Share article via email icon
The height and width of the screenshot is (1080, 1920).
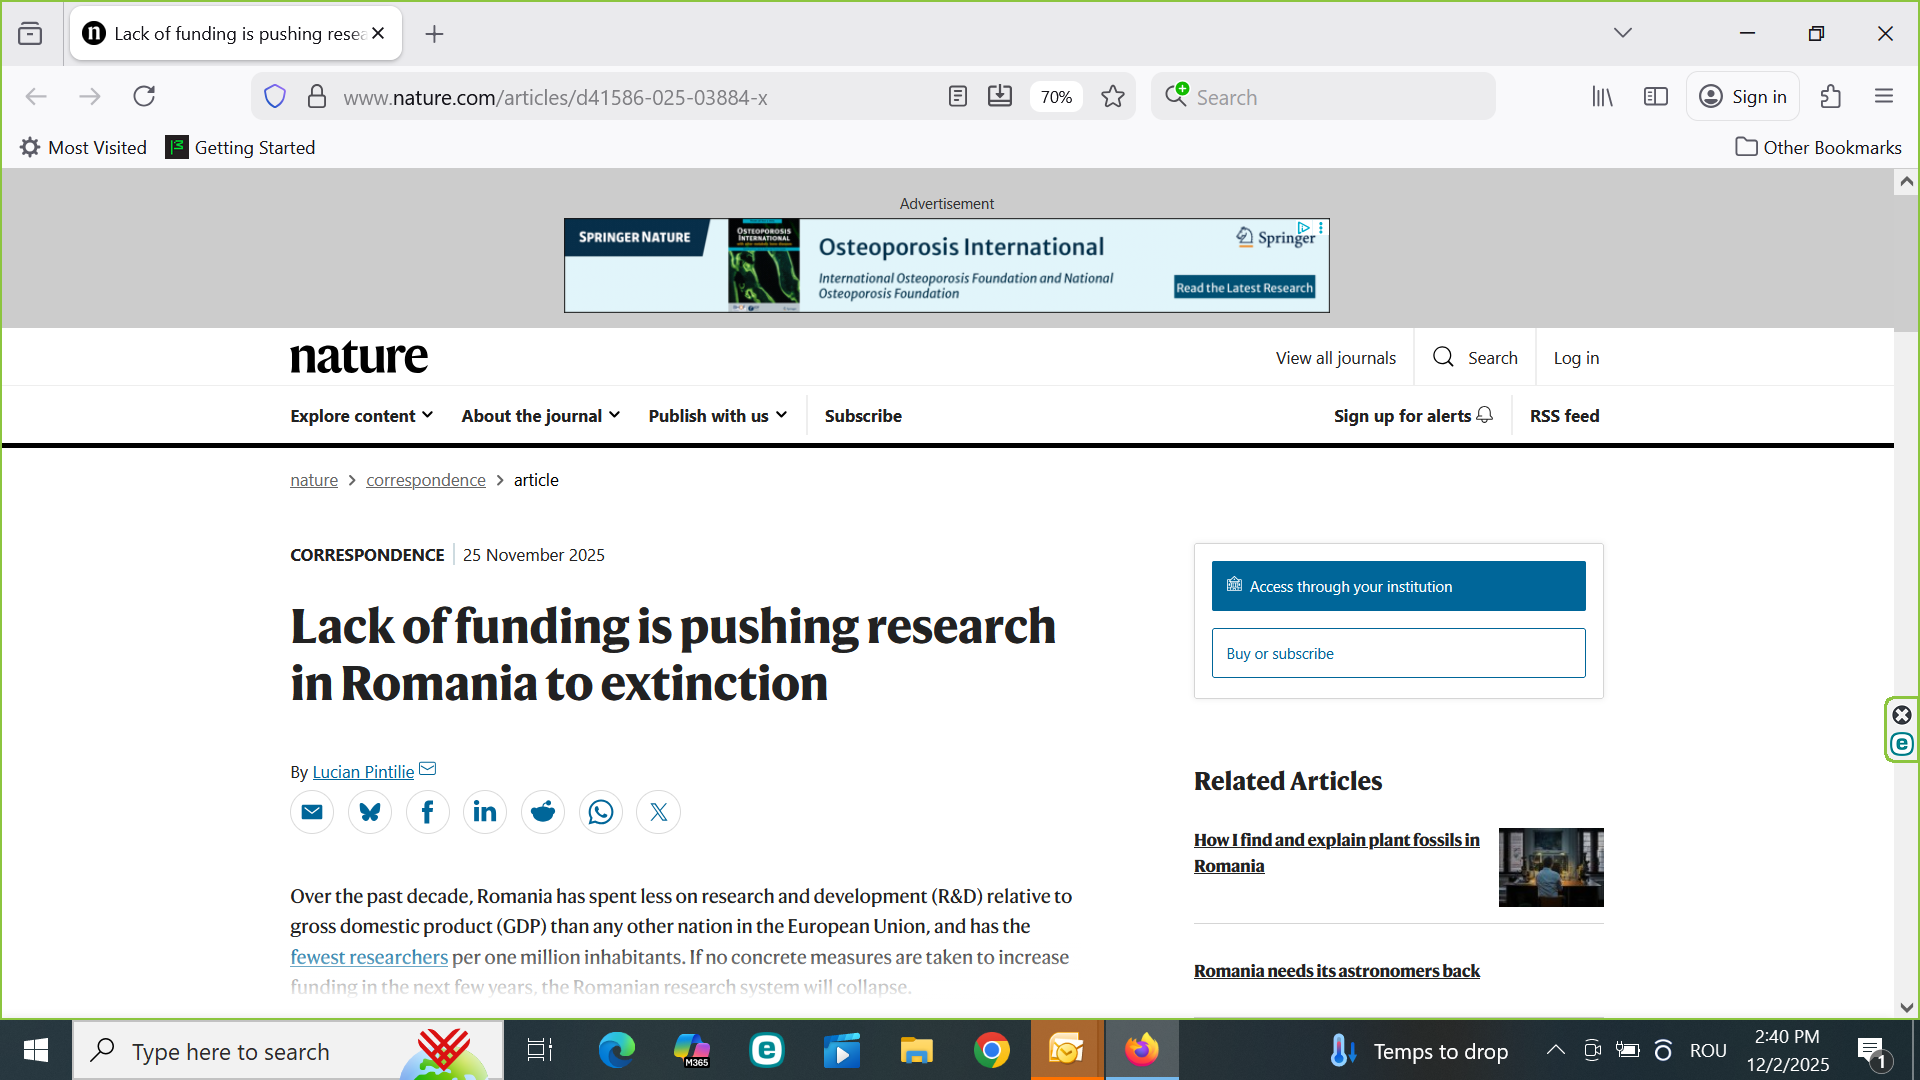(312, 812)
